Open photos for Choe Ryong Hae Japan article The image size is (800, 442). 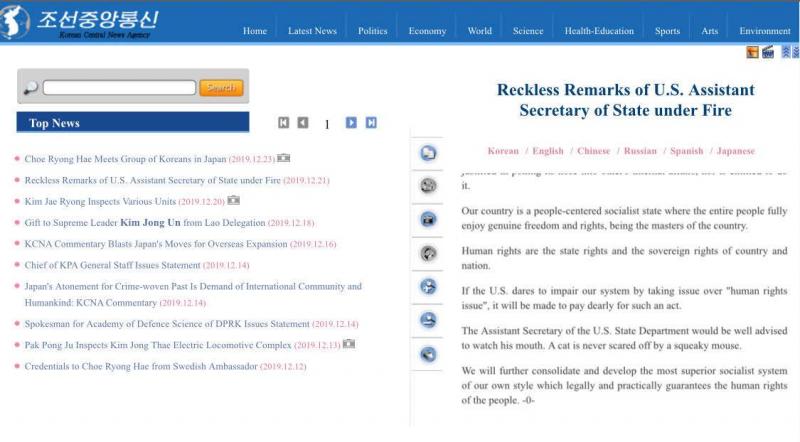284,158
